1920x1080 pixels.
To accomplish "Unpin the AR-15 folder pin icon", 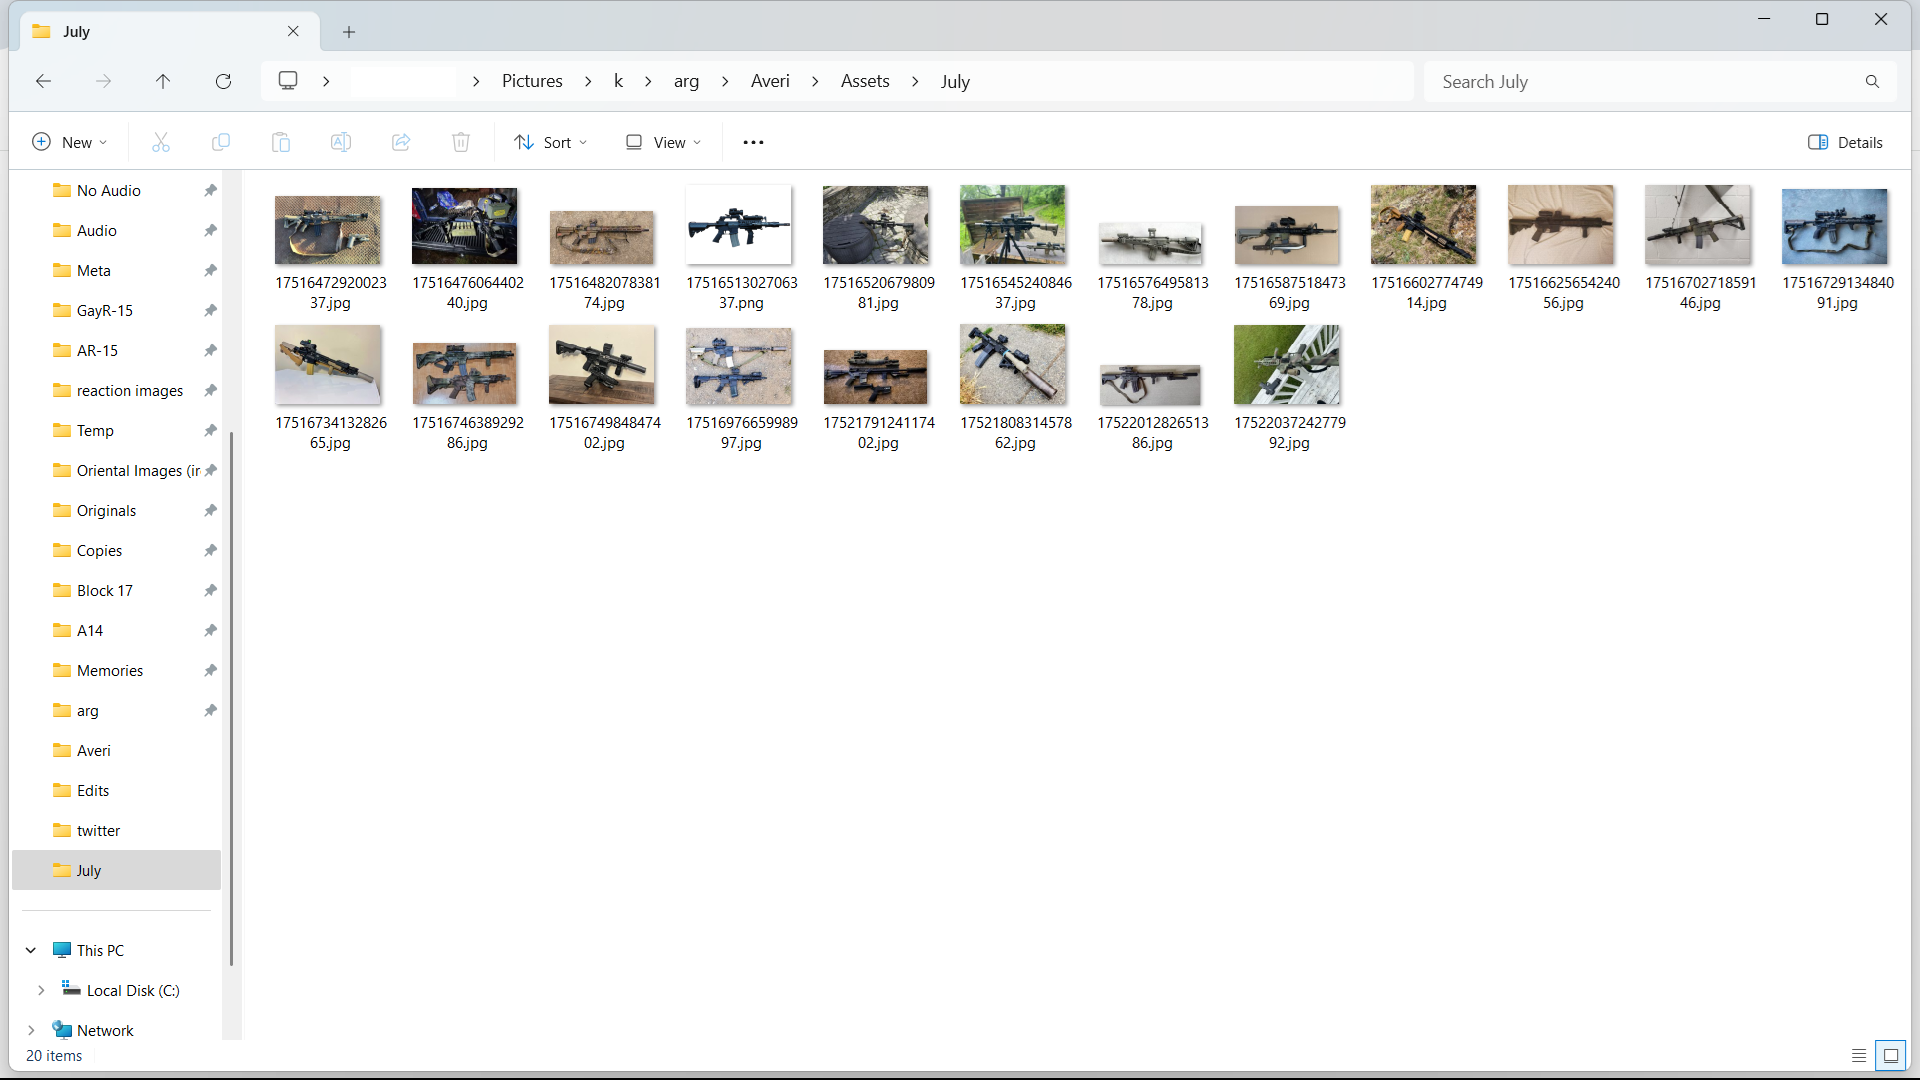I will click(x=210, y=350).
